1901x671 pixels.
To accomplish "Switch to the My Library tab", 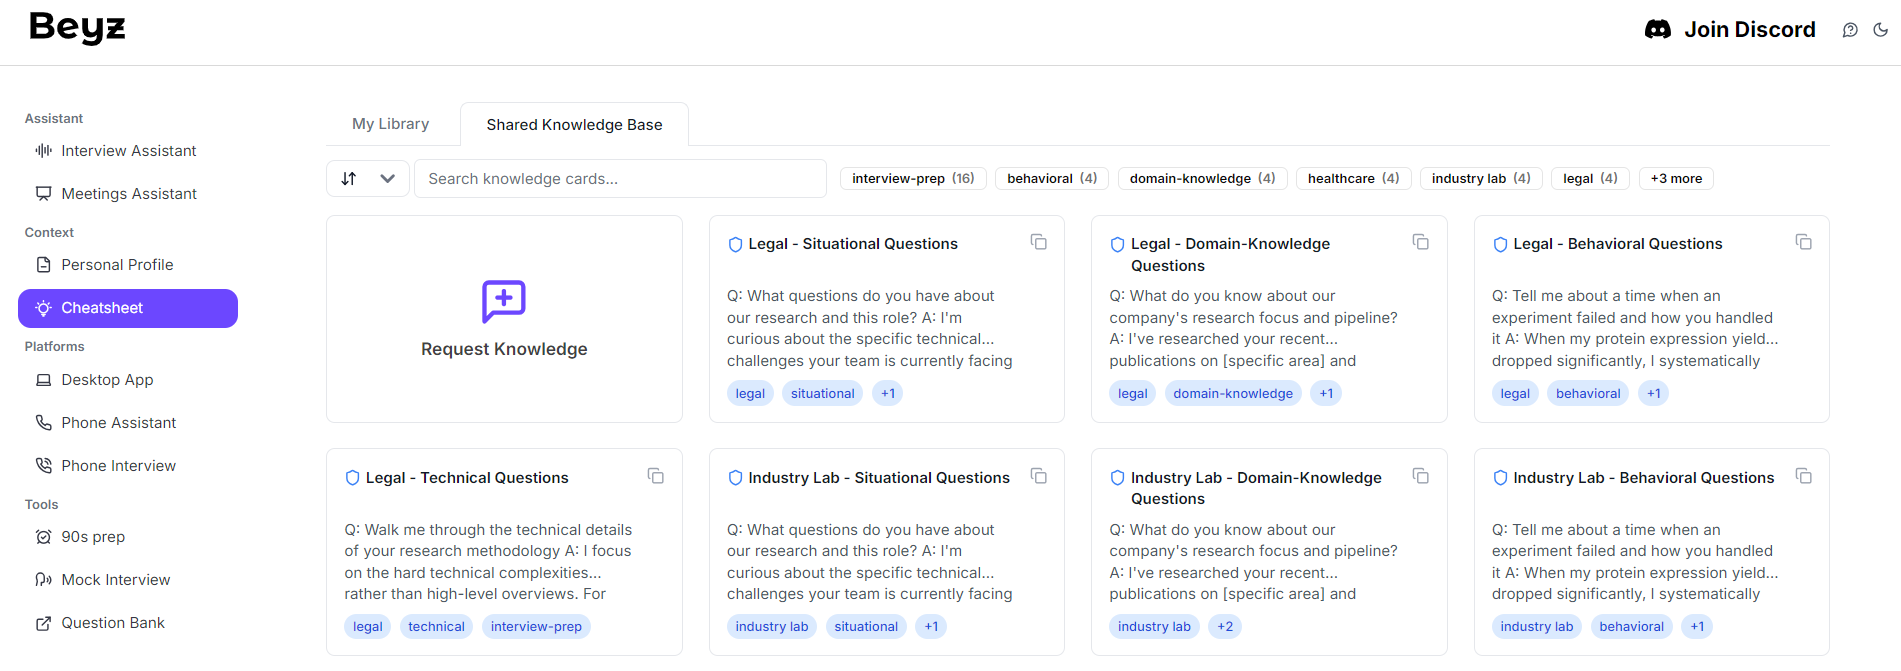I will (390, 124).
